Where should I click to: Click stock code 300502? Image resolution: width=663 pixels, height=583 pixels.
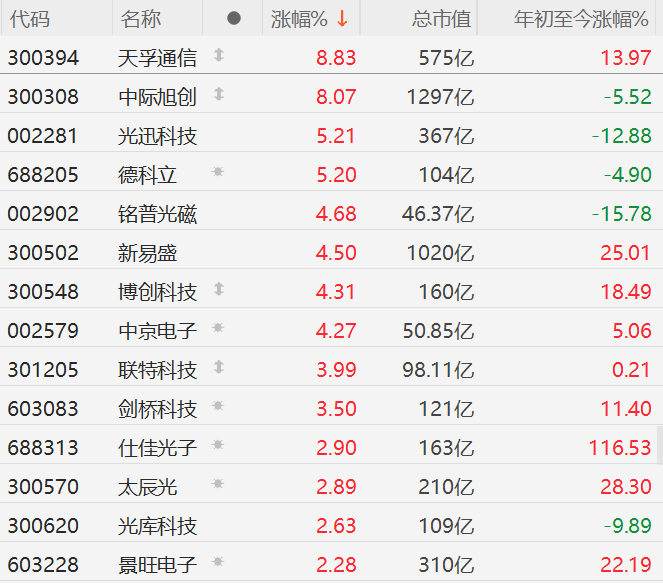pyautogui.click(x=43, y=253)
